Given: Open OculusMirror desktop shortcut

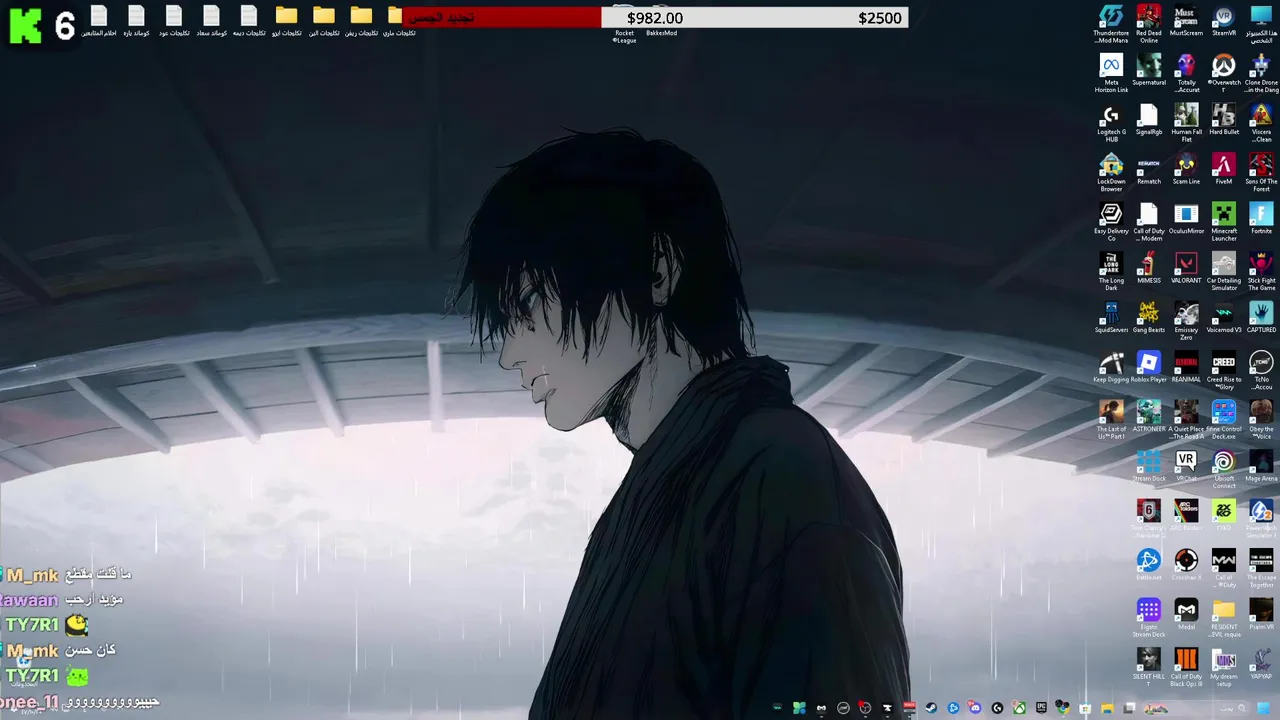Looking at the screenshot, I should [1186, 219].
